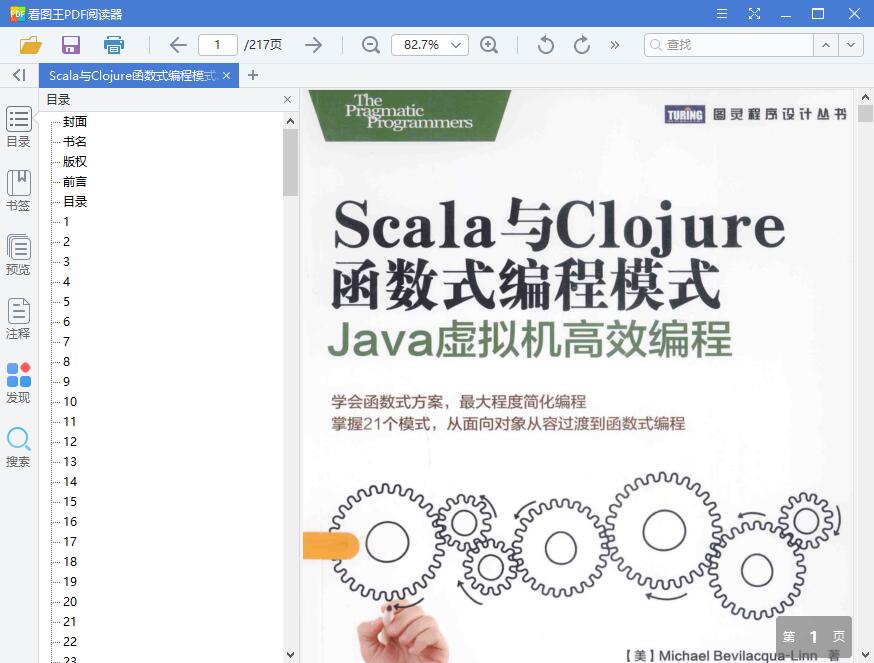Select outline entry 18
Image resolution: width=874 pixels, height=663 pixels.
pyautogui.click(x=70, y=562)
